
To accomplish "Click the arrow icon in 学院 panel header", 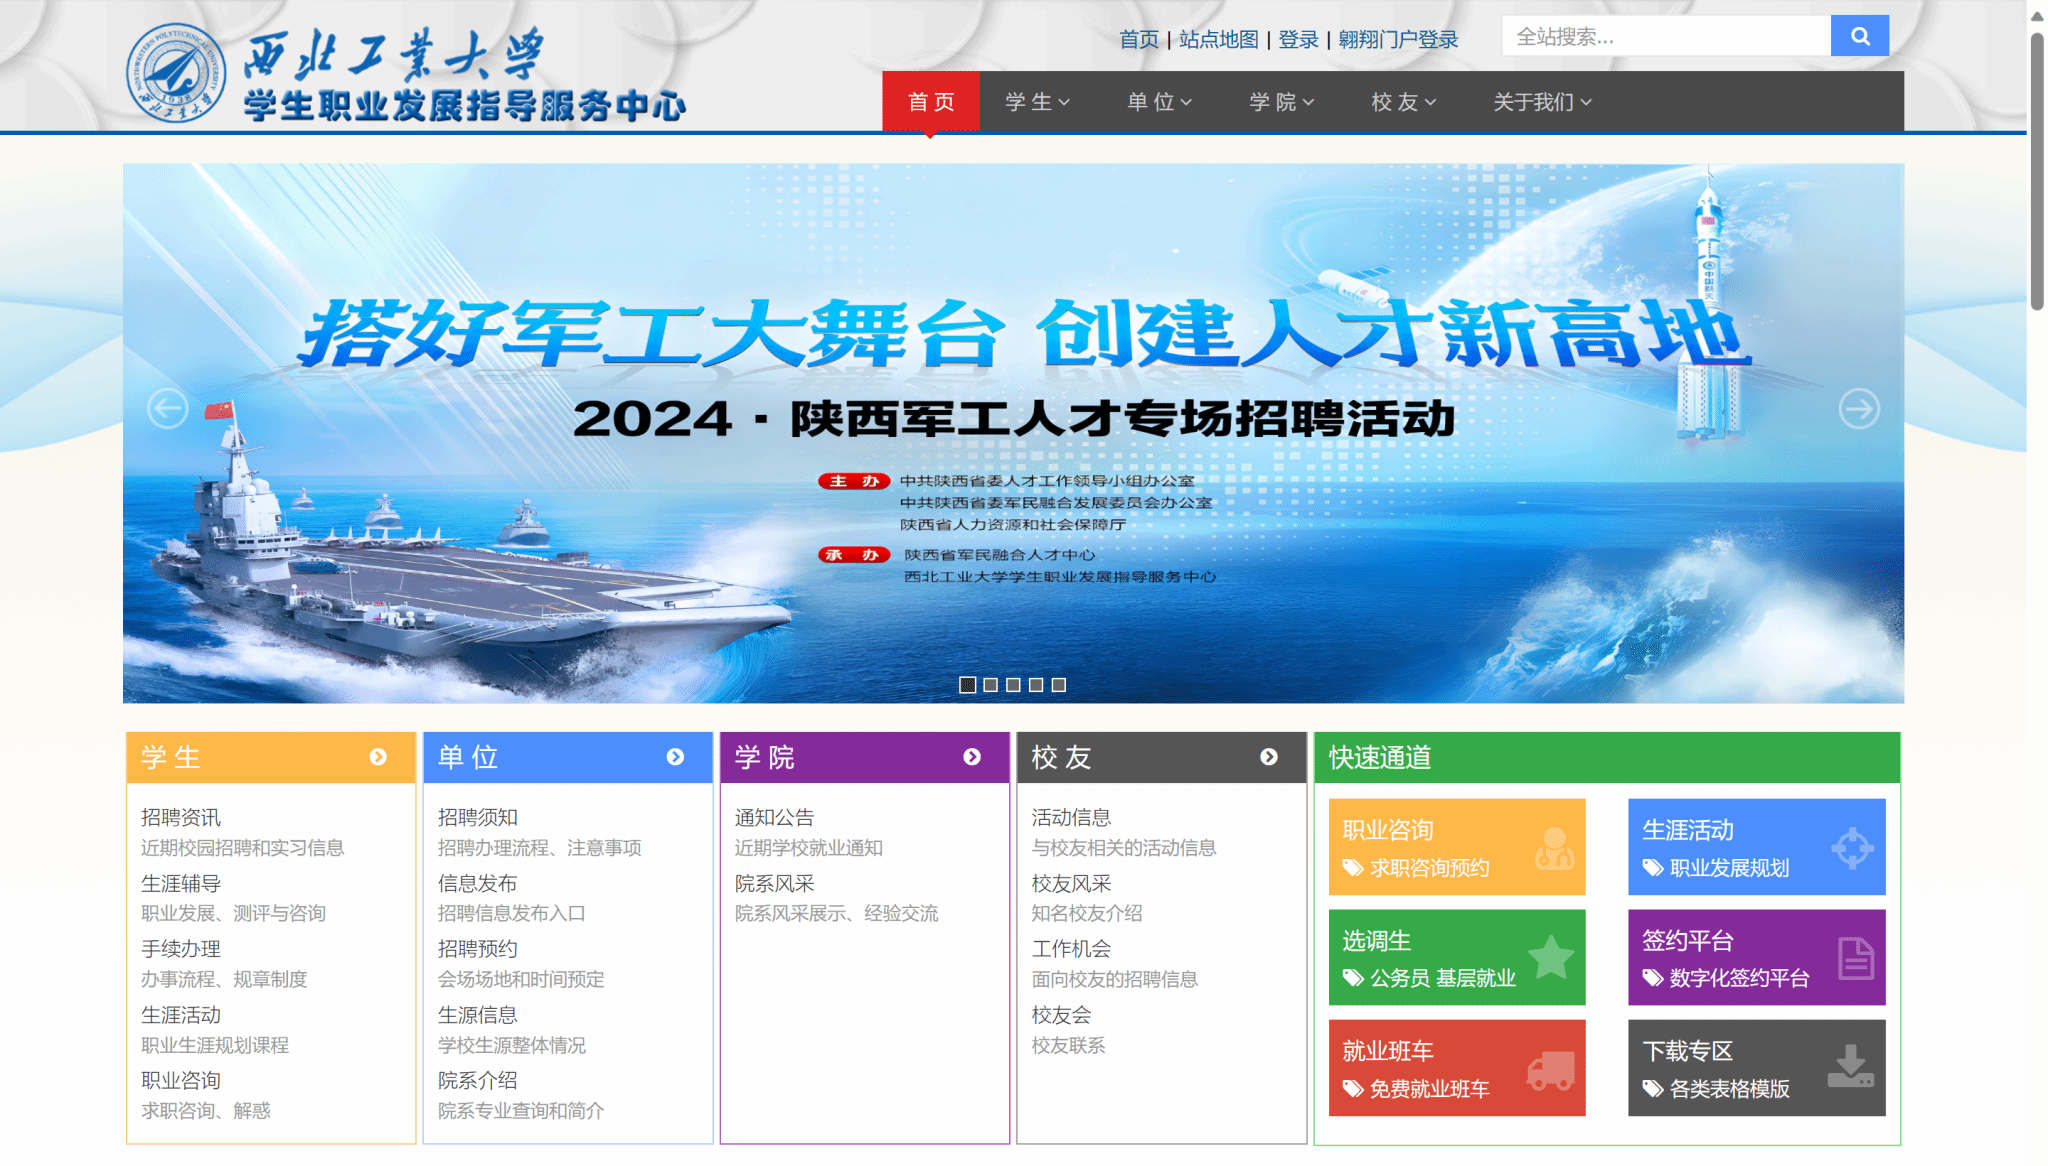I will pos(972,757).
